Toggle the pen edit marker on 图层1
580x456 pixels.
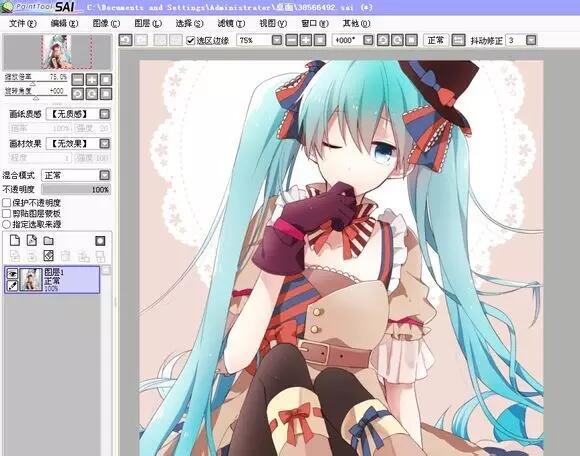(x=12, y=286)
